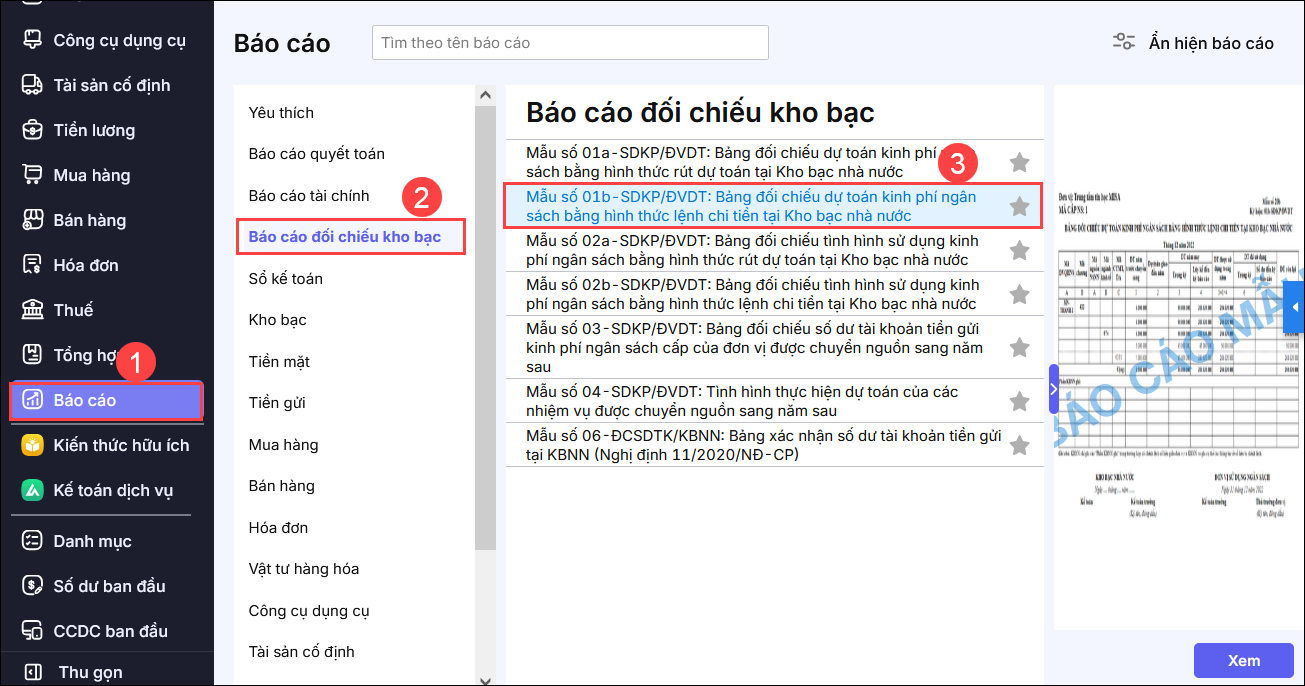The height and width of the screenshot is (686, 1305).
Task: Click the Thuế bank building icon
Action: coord(33,310)
